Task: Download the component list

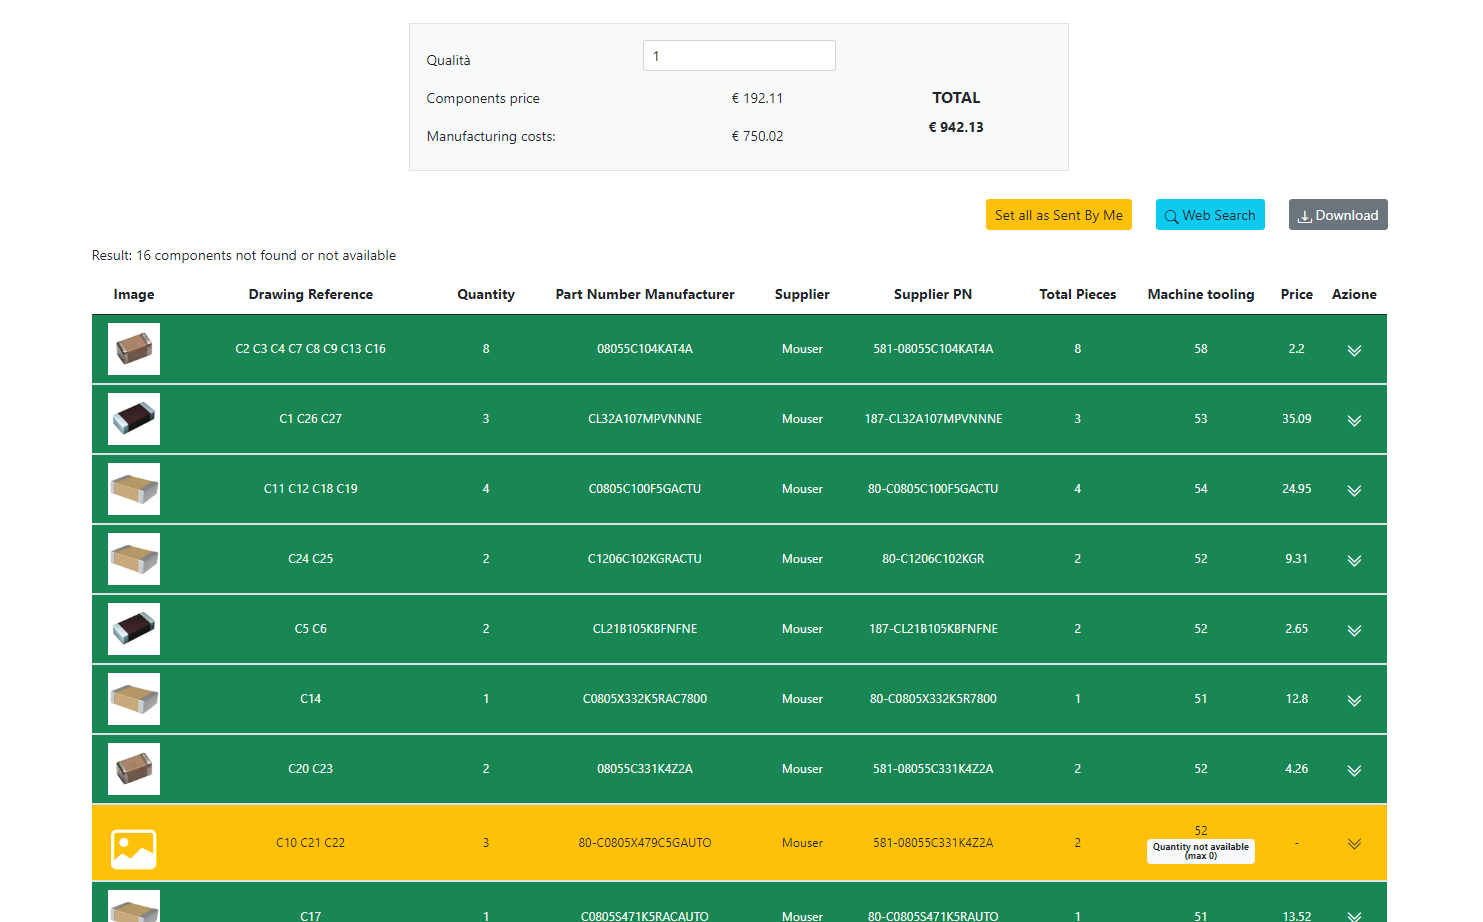Action: coord(1338,215)
